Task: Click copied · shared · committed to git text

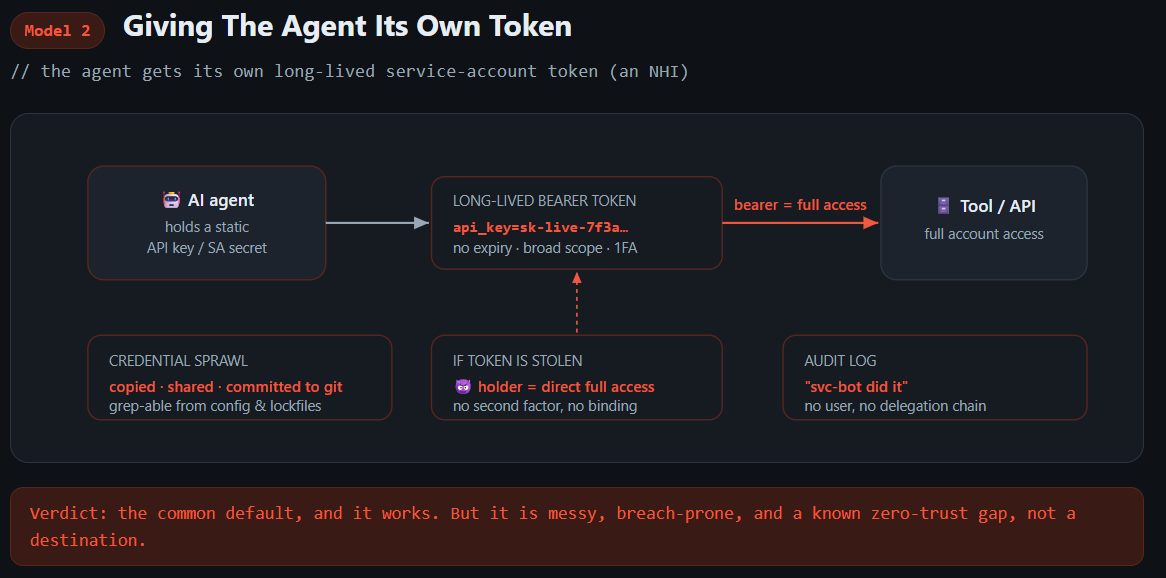Action: [226, 387]
